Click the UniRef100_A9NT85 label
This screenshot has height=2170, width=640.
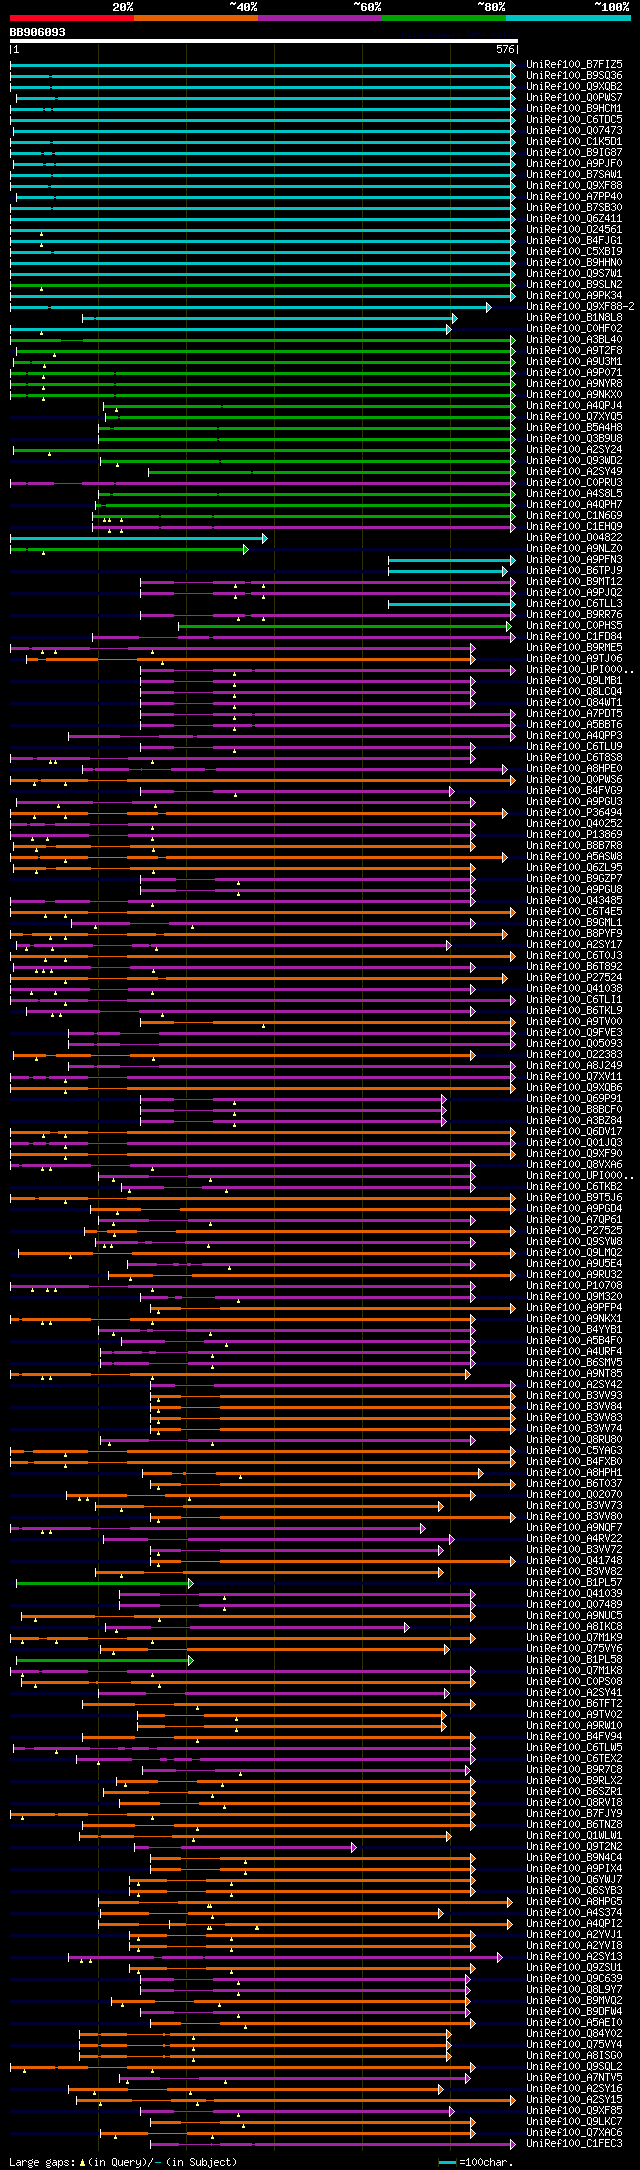[574, 1373]
